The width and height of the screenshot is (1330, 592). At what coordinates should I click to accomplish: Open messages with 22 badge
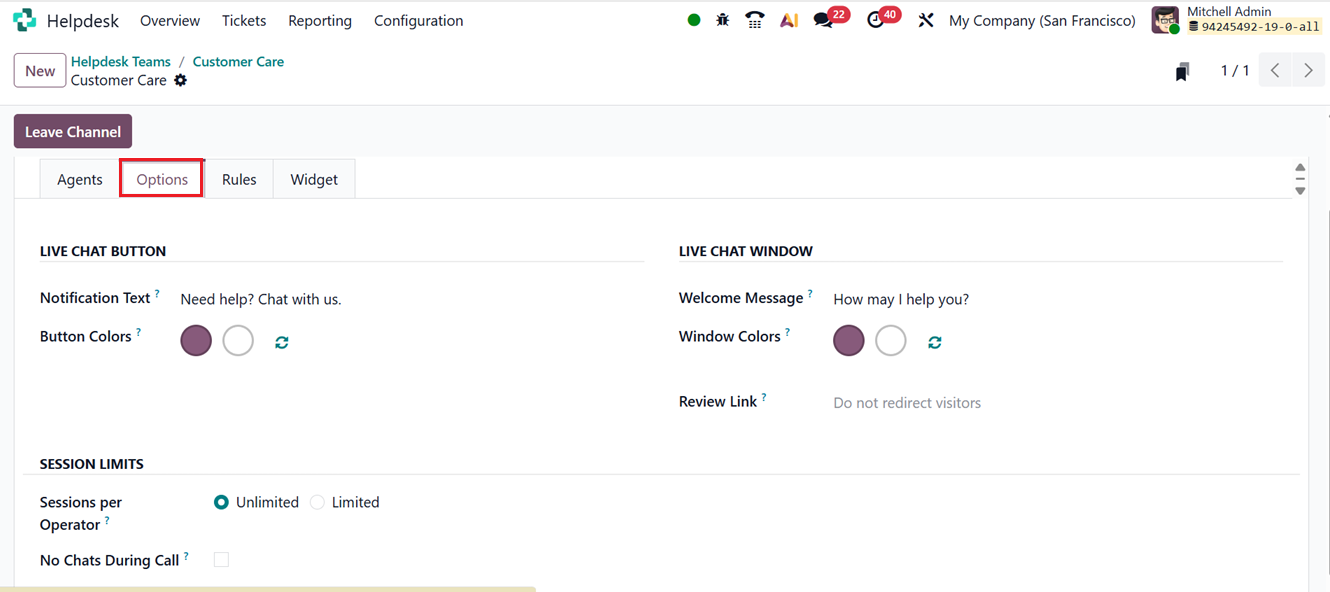point(829,19)
